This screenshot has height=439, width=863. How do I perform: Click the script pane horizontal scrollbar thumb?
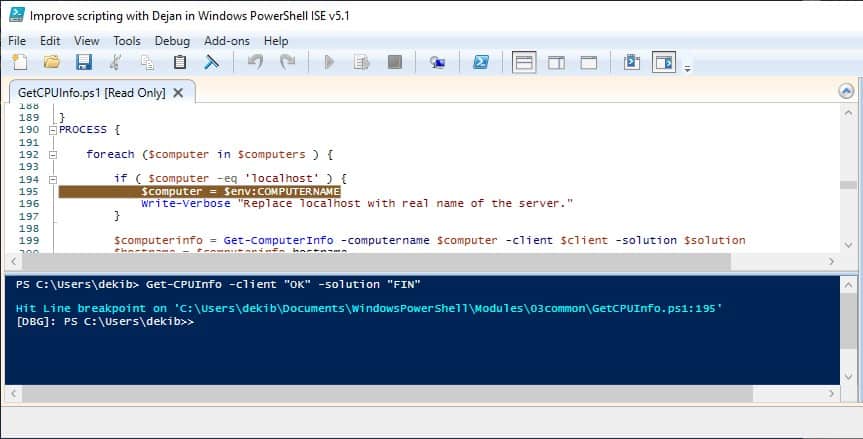coord(376,262)
